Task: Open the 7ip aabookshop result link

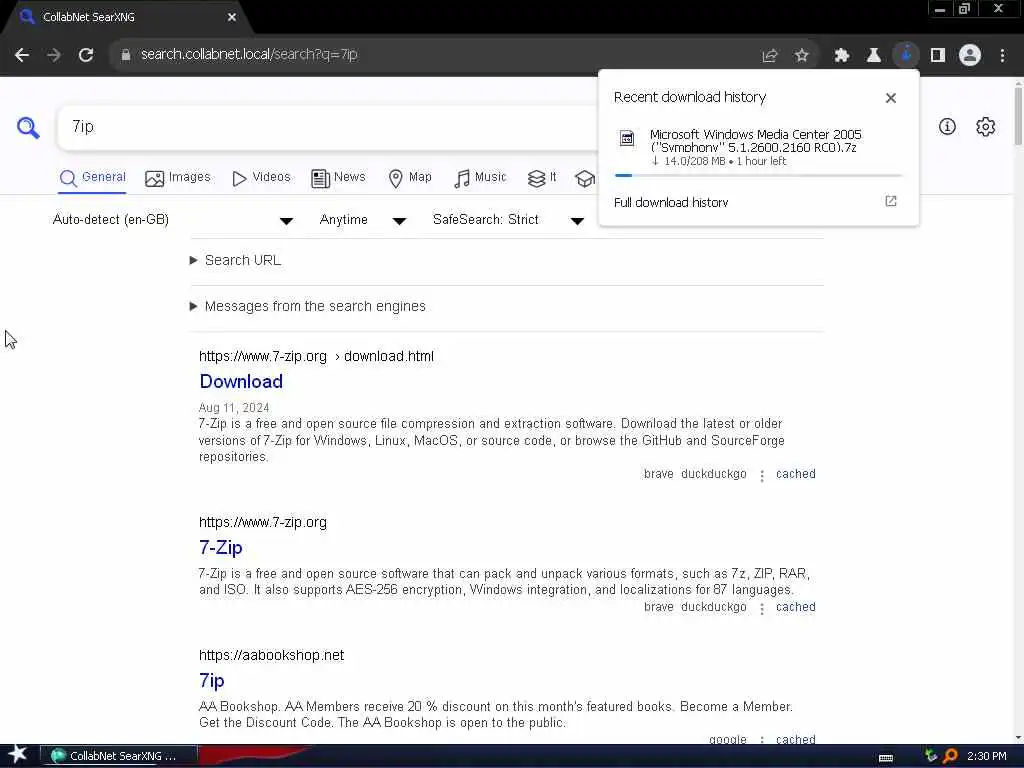Action: click(x=212, y=680)
